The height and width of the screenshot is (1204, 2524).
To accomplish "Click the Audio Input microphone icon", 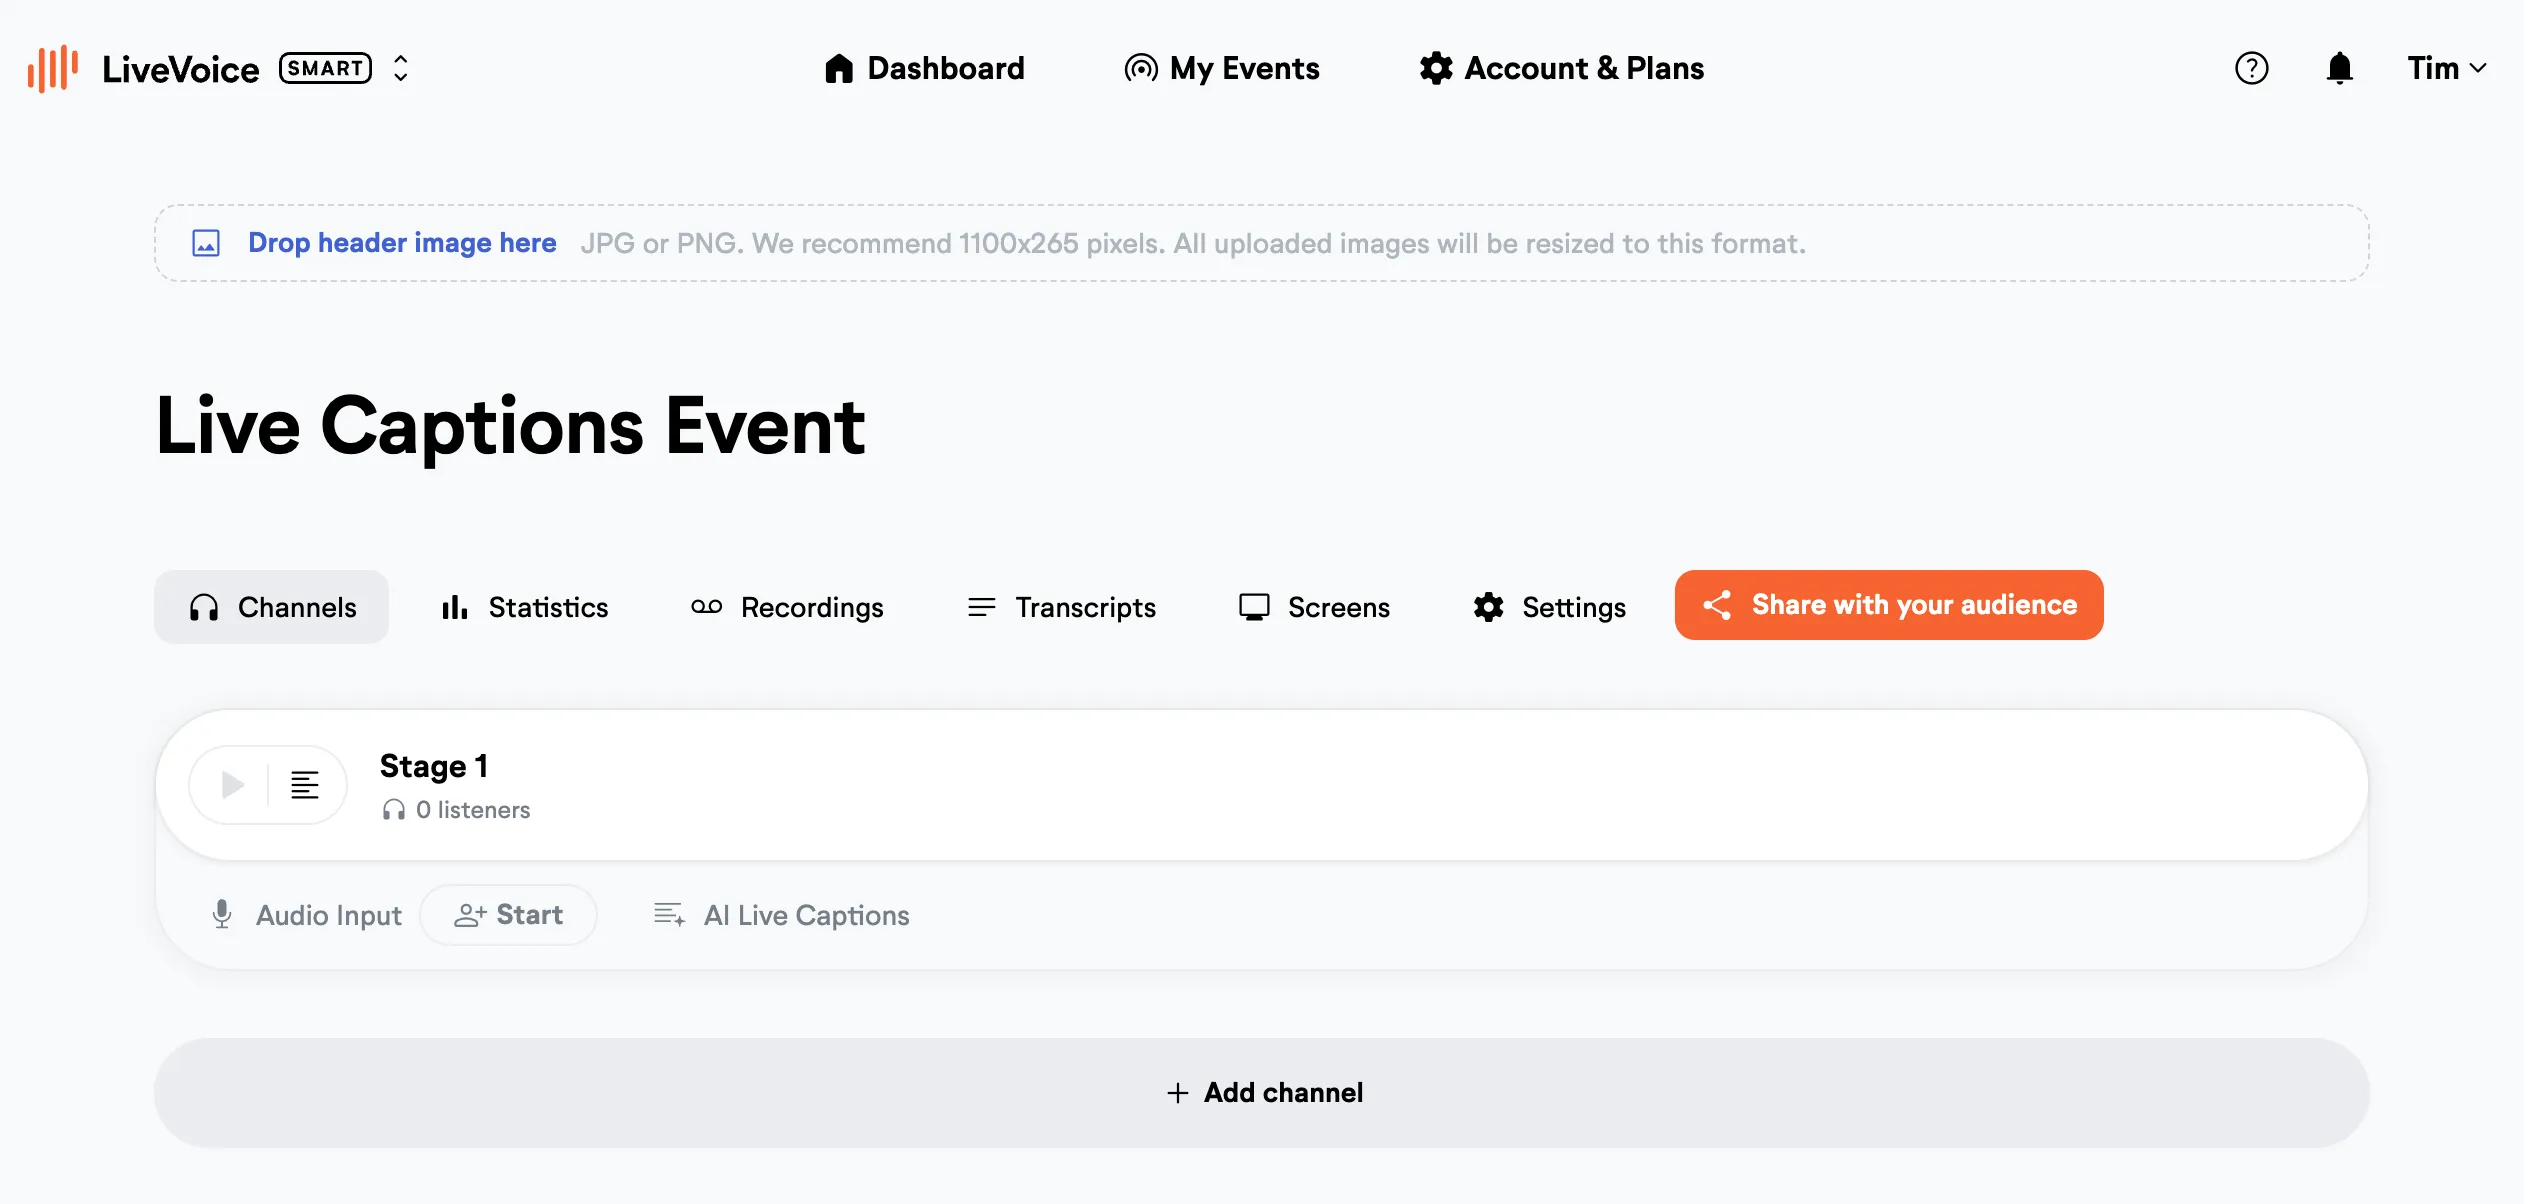I will 222,914.
